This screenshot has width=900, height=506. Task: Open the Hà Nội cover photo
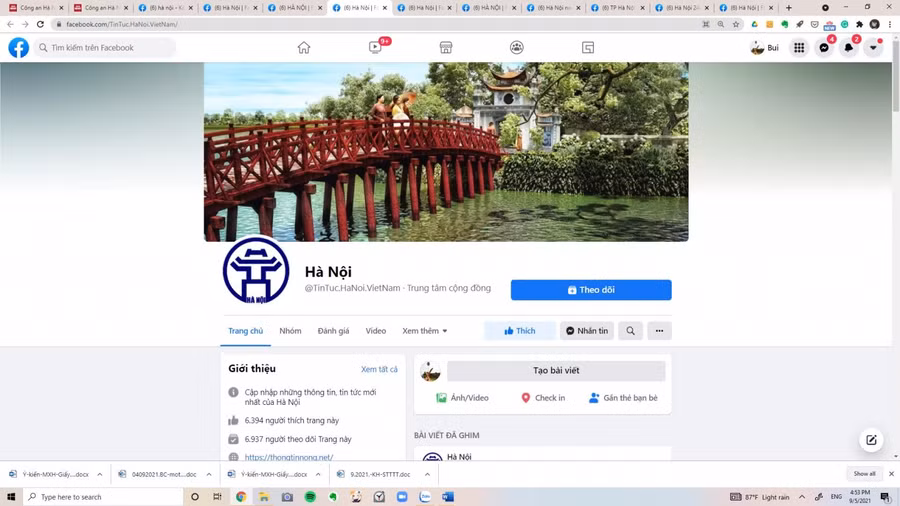[x=446, y=151]
